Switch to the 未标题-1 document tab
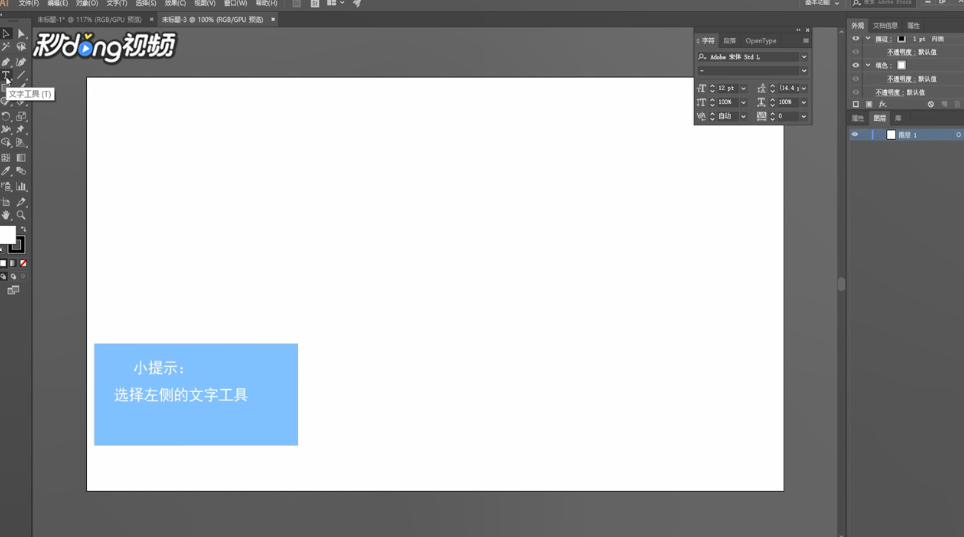The width and height of the screenshot is (964, 537). click(89, 20)
